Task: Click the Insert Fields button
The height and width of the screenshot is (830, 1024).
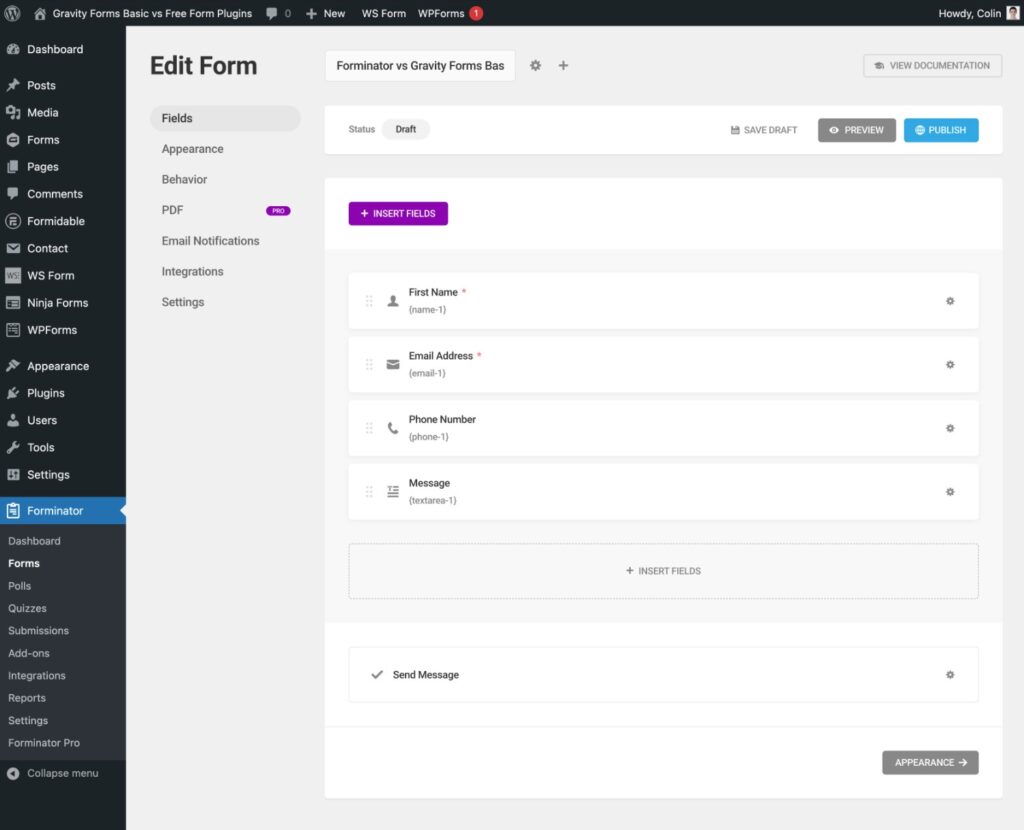Action: pyautogui.click(x=398, y=213)
